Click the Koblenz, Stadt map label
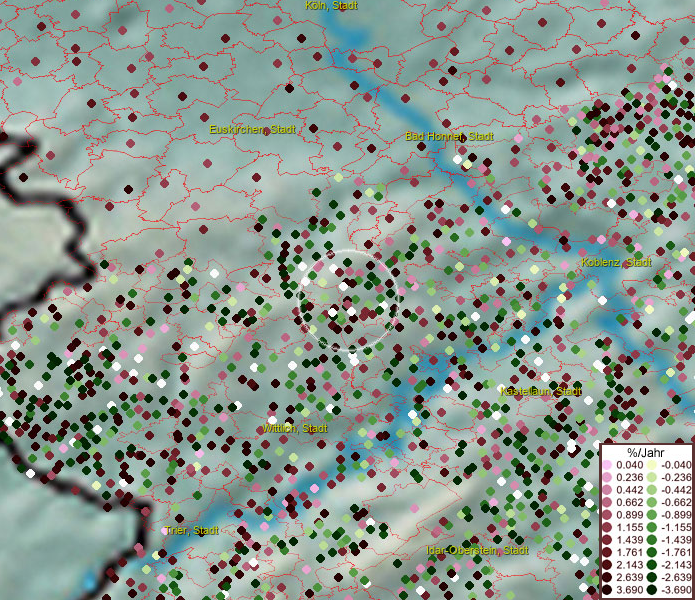Image resolution: width=695 pixels, height=600 pixels. click(x=616, y=262)
